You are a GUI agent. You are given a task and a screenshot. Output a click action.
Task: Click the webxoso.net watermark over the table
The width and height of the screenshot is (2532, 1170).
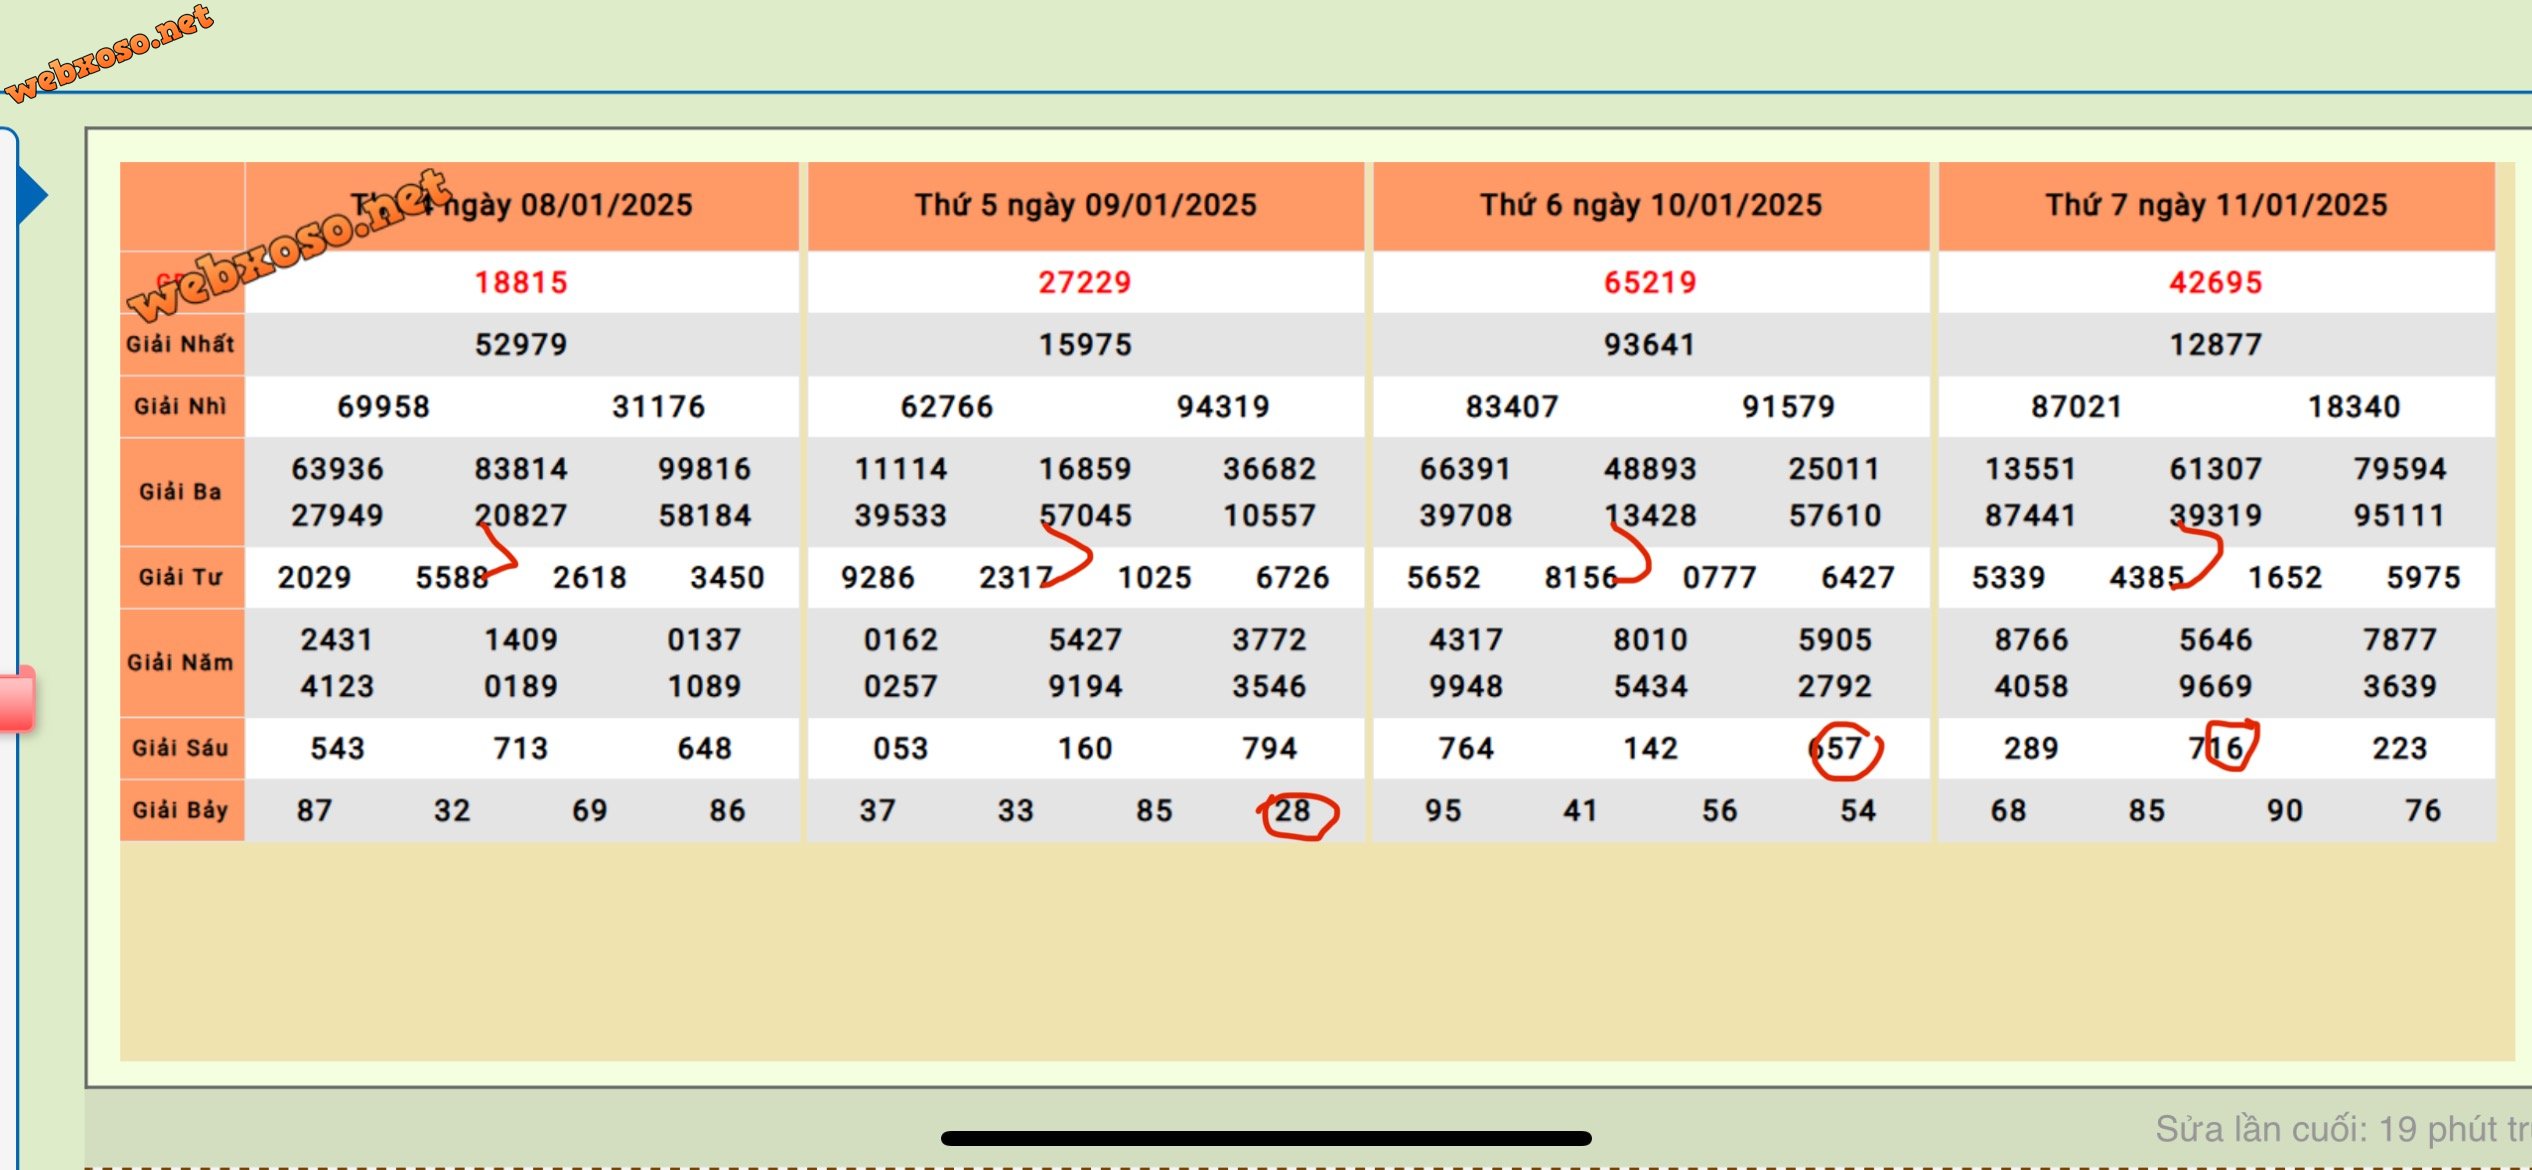pyautogui.click(x=290, y=245)
